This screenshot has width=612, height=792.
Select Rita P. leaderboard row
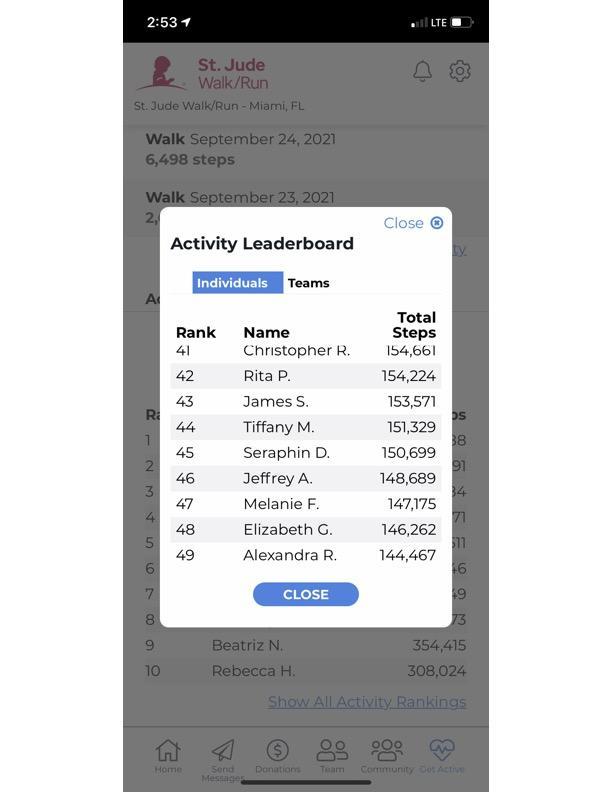point(305,376)
